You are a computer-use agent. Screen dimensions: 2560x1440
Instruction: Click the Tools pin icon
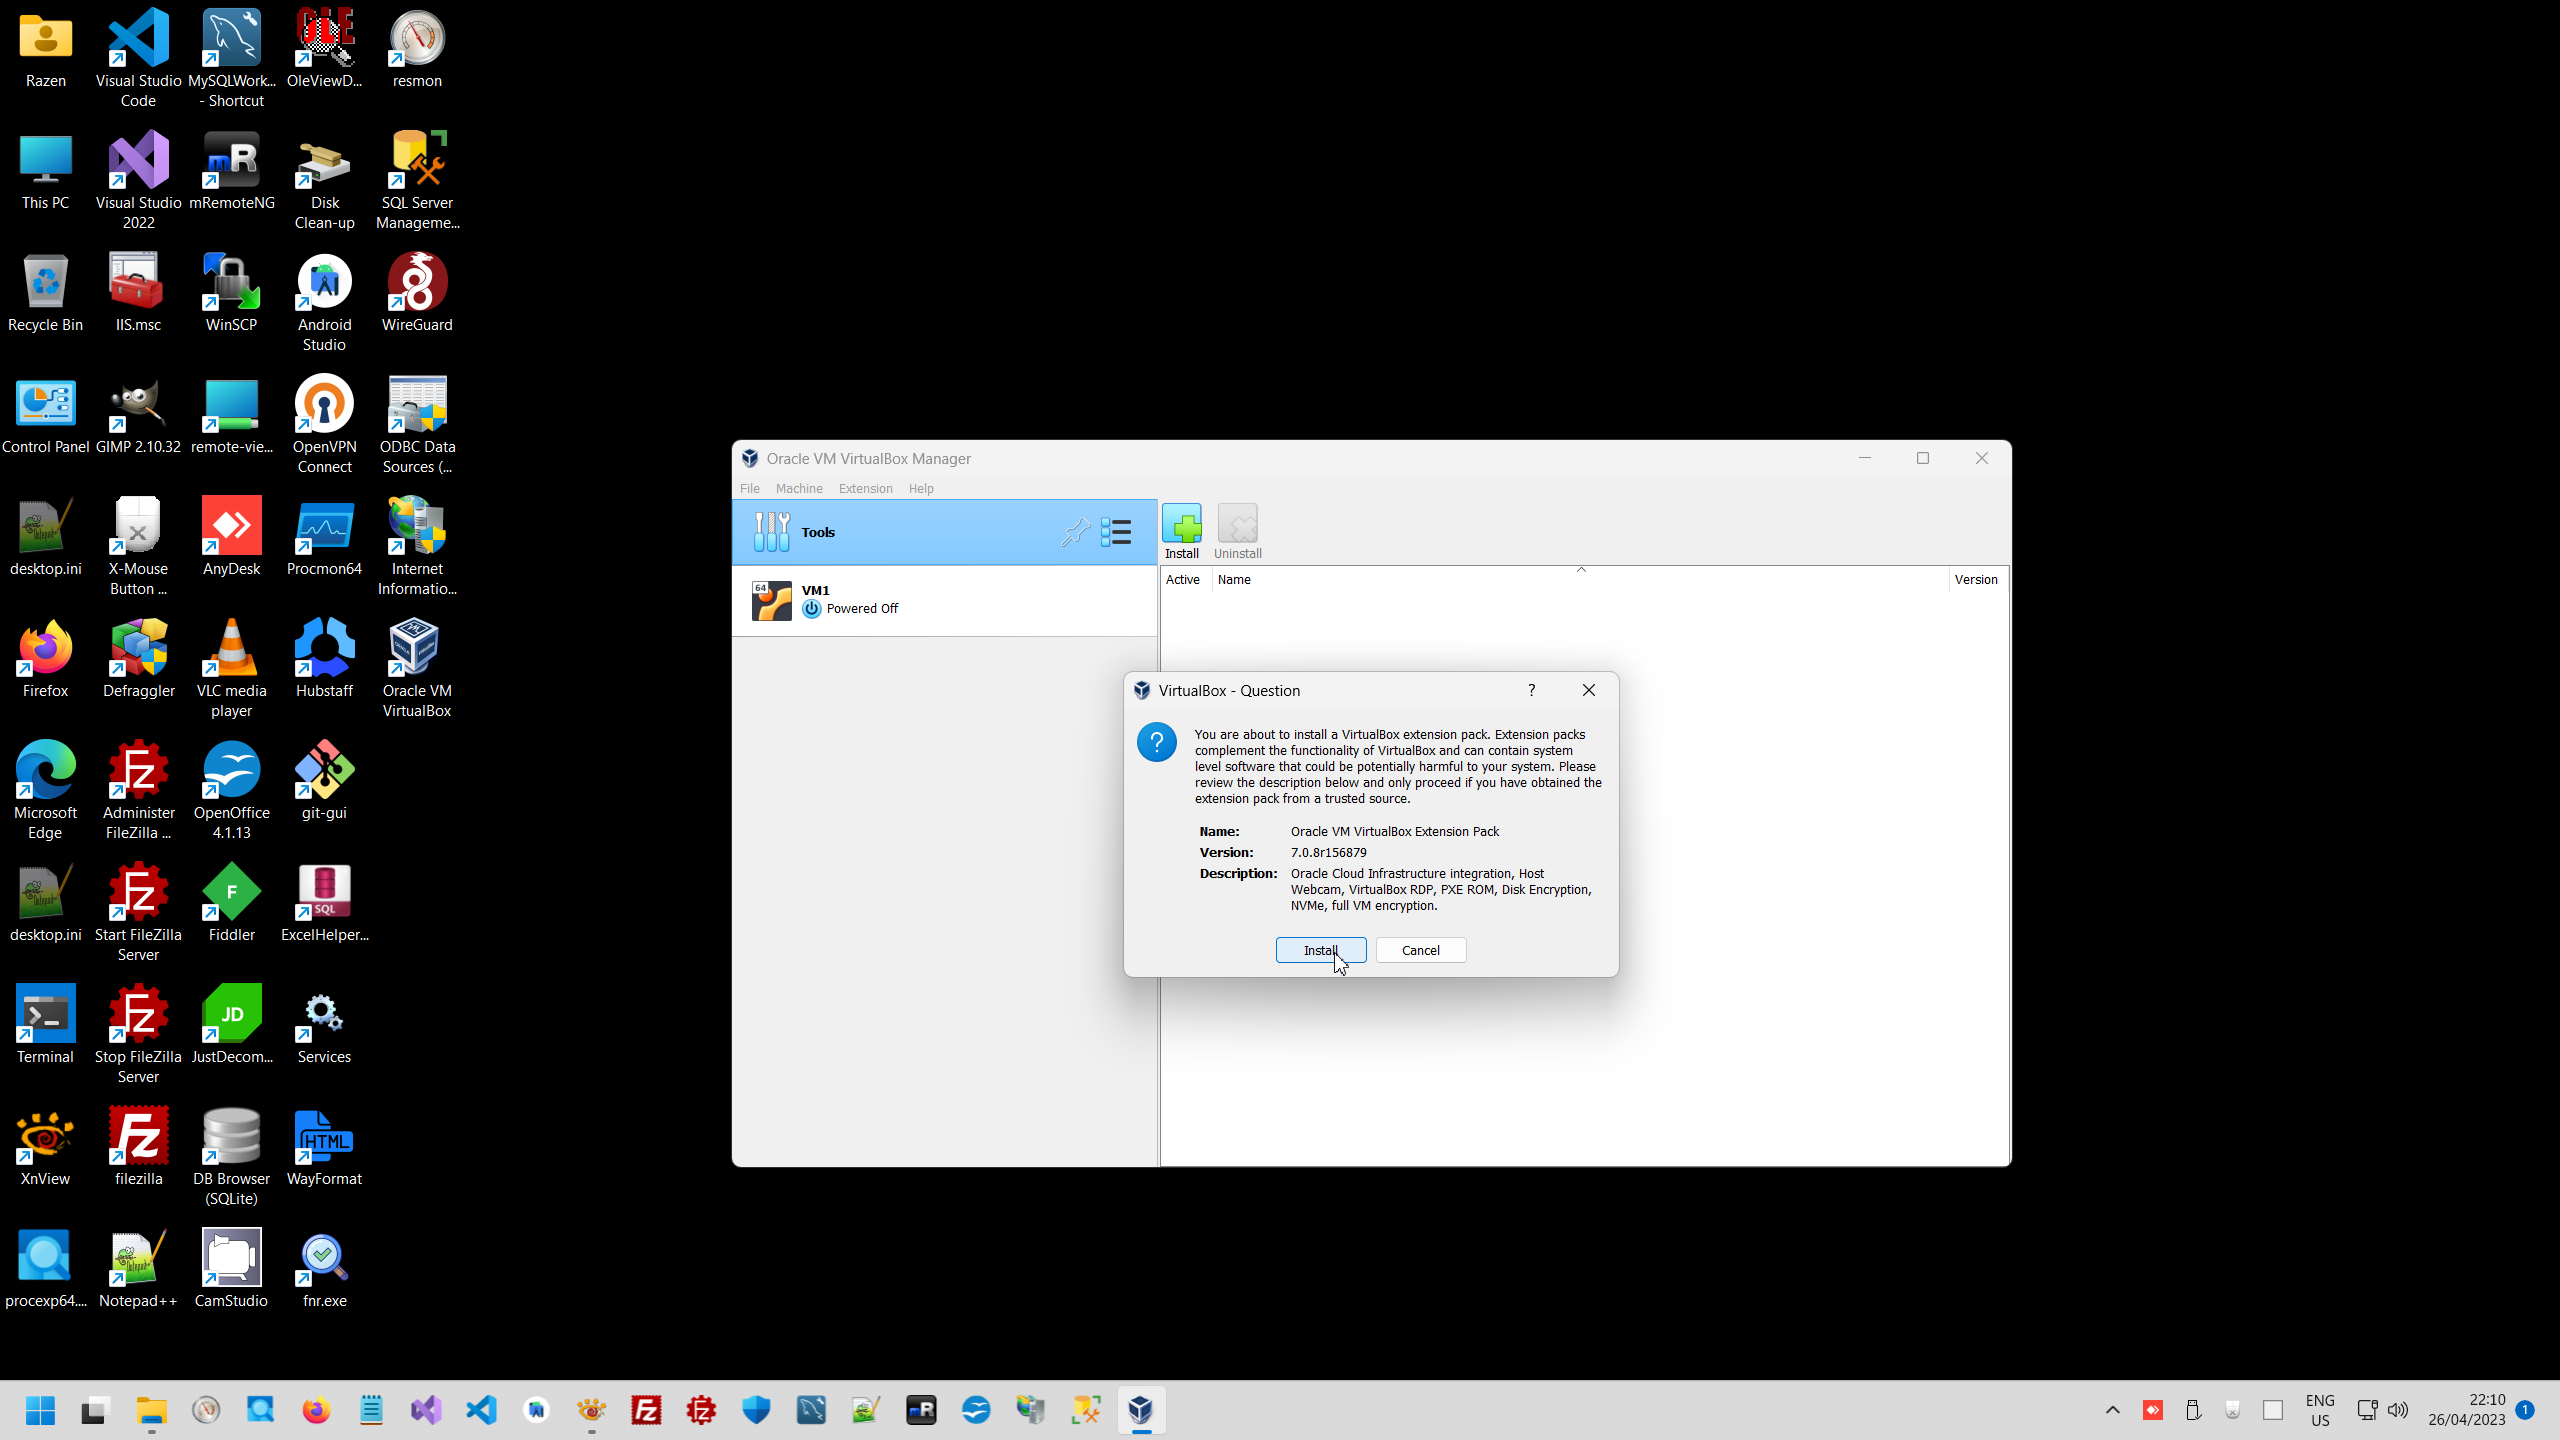[1075, 532]
